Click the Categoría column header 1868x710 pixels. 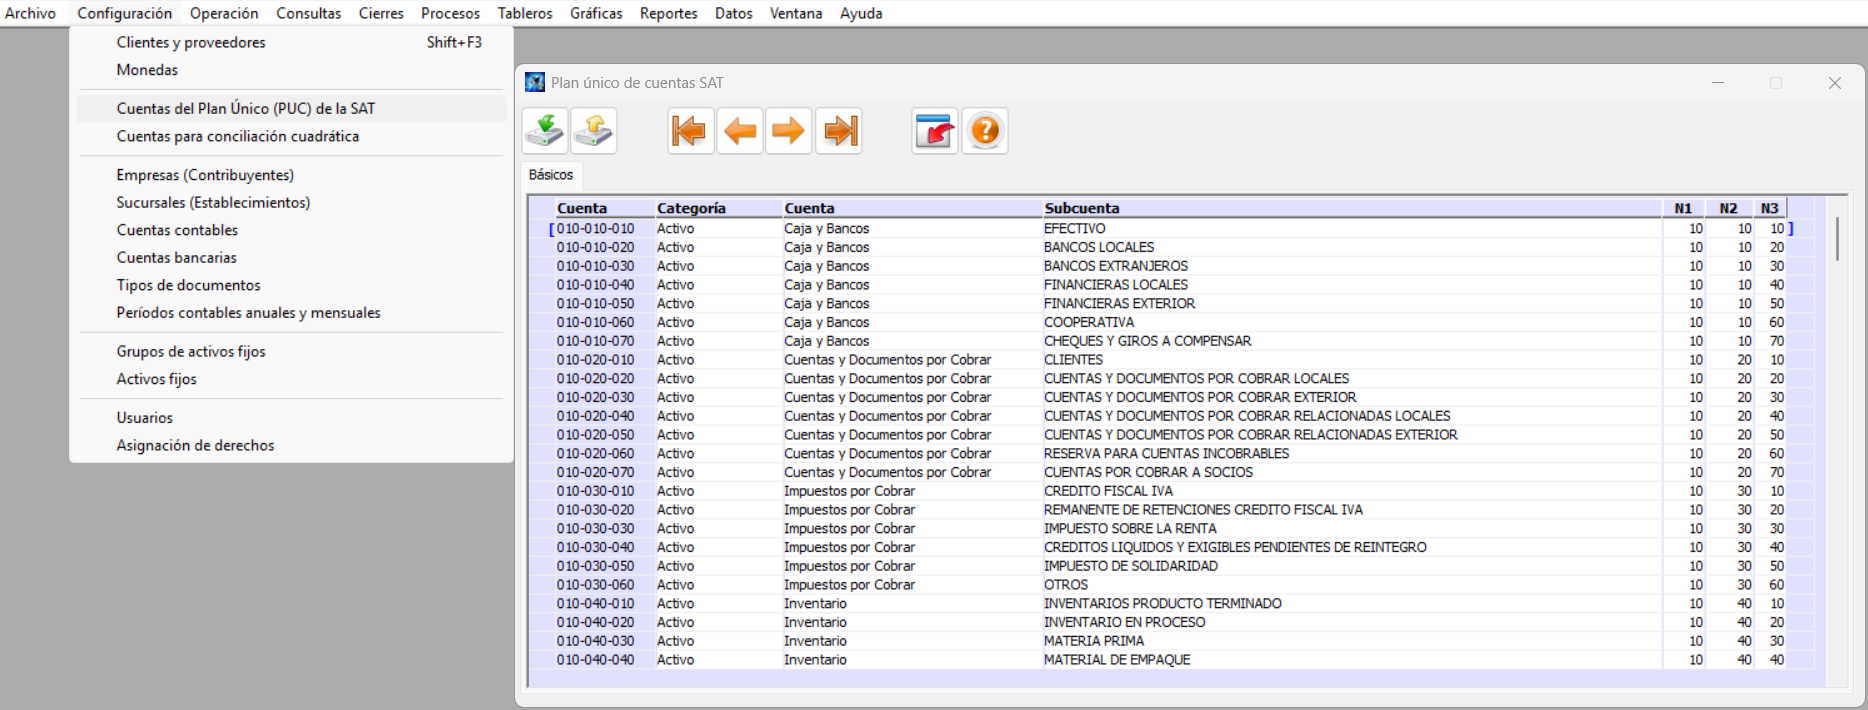[x=691, y=208]
